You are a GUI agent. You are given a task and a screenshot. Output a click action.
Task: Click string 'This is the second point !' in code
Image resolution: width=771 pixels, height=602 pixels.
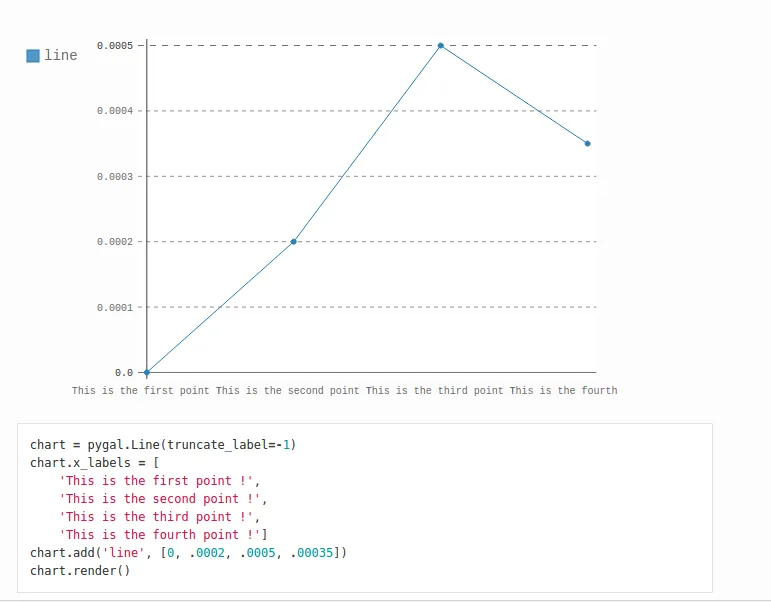[x=159, y=499]
